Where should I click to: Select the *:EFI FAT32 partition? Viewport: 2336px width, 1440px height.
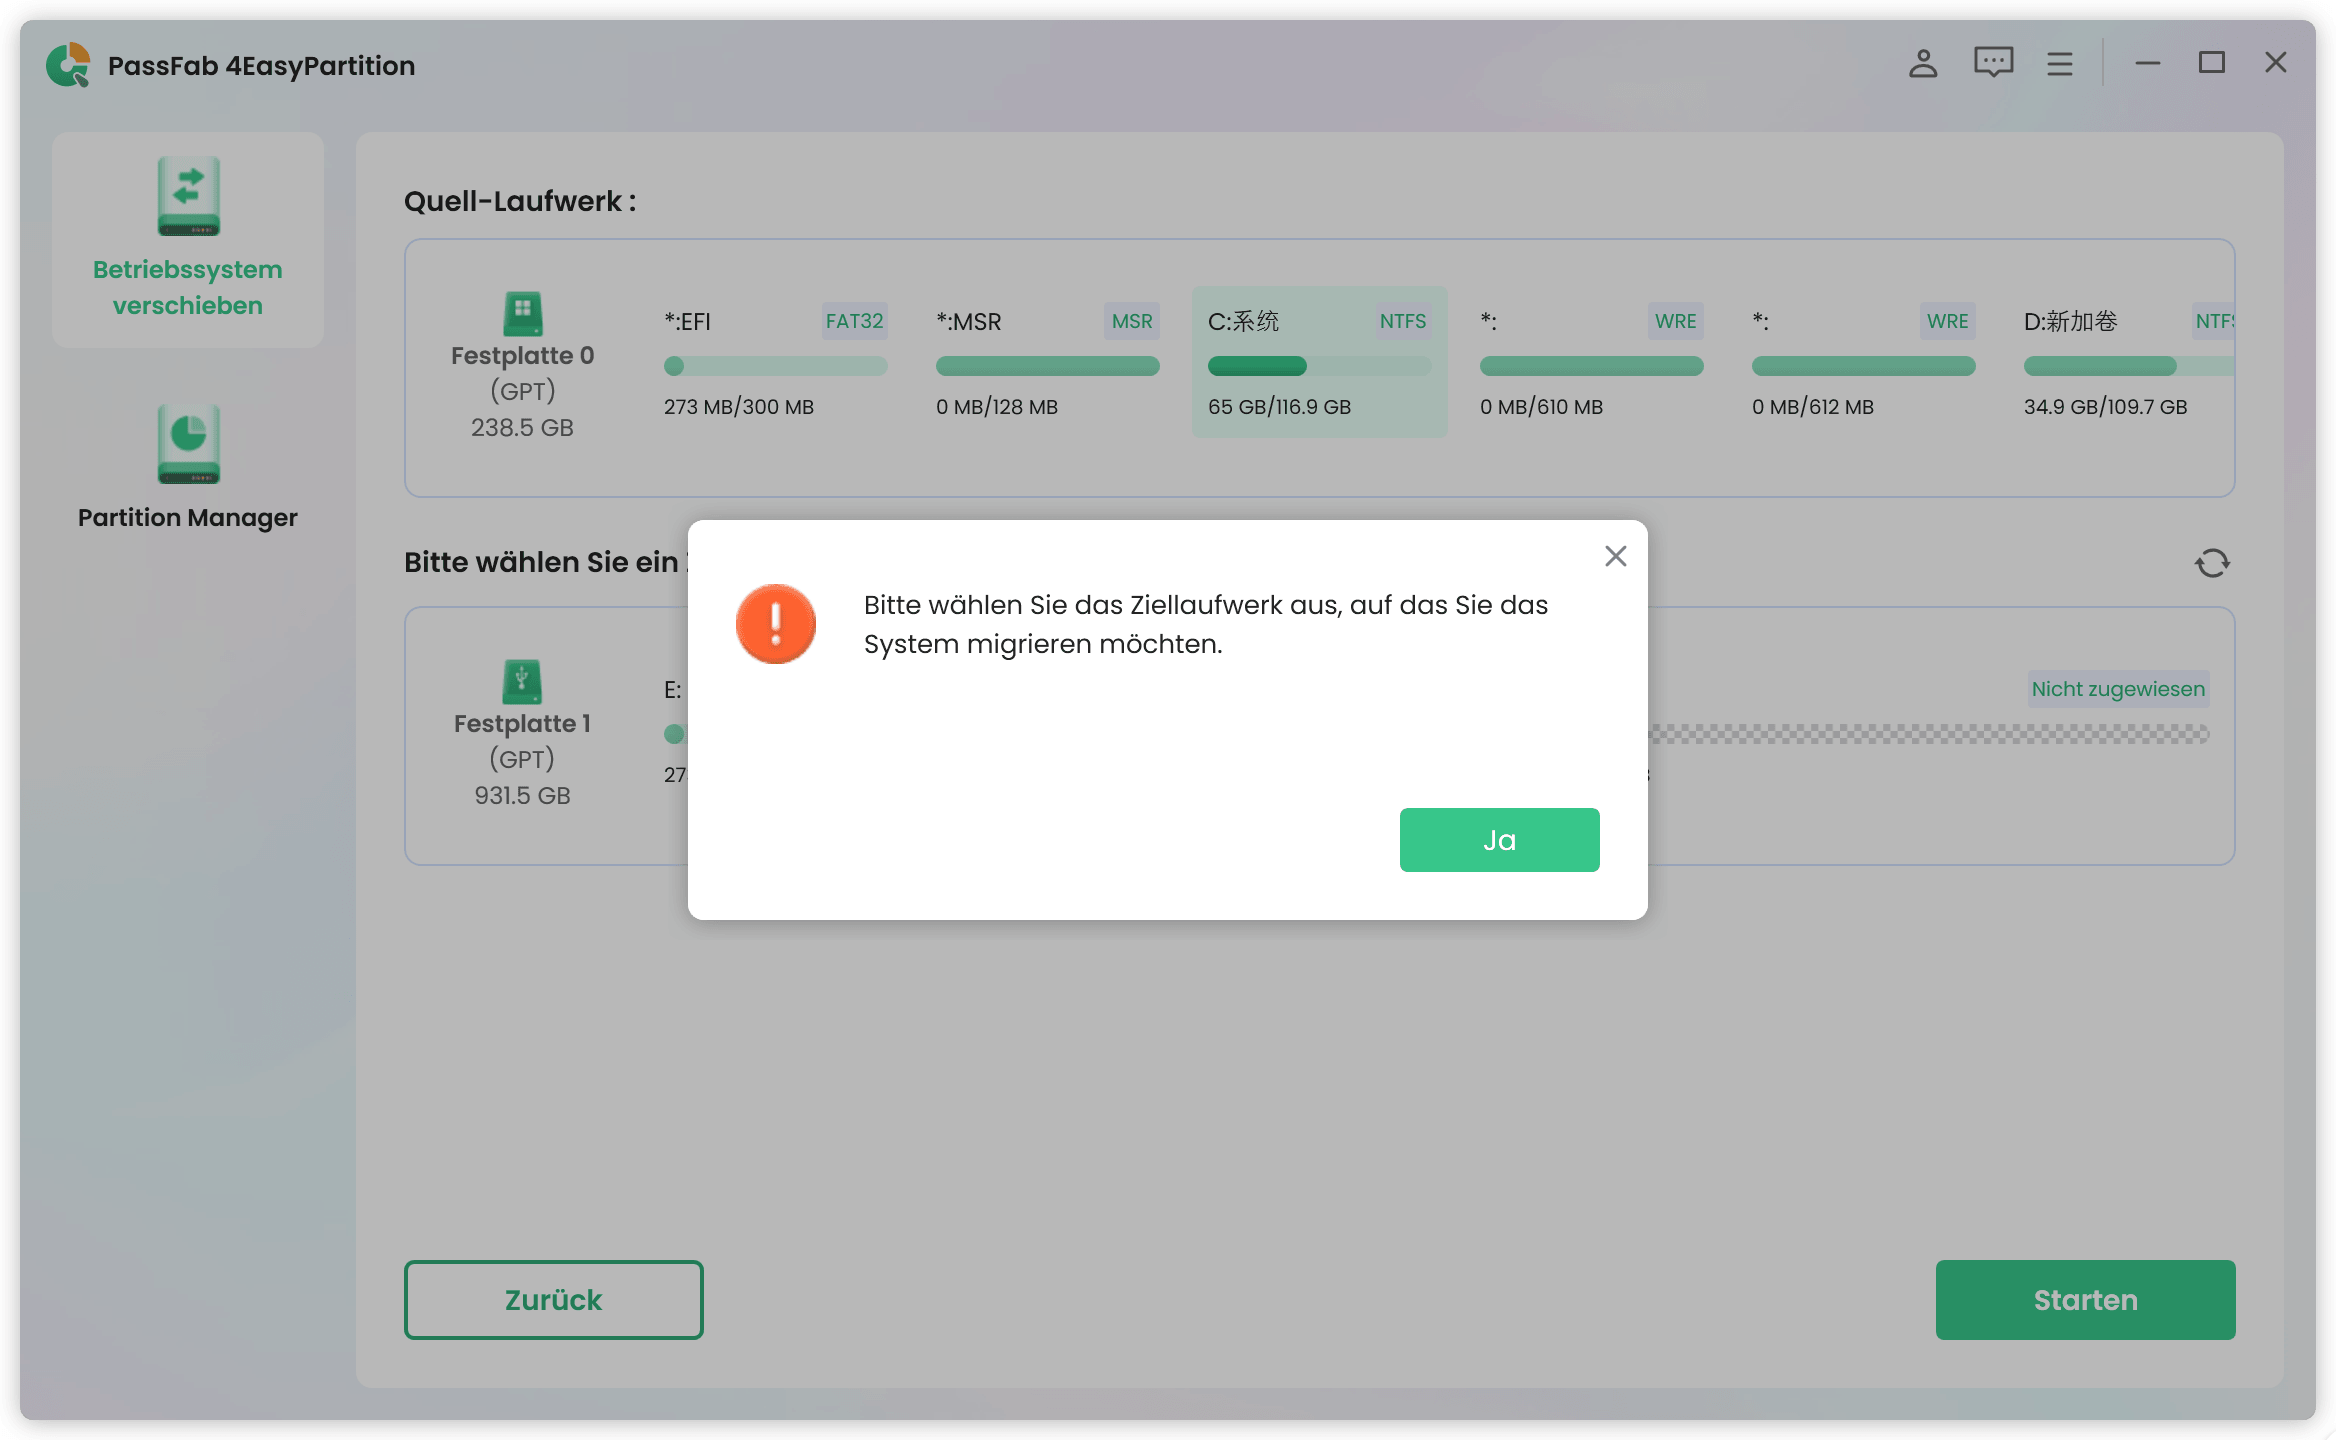[x=775, y=362]
